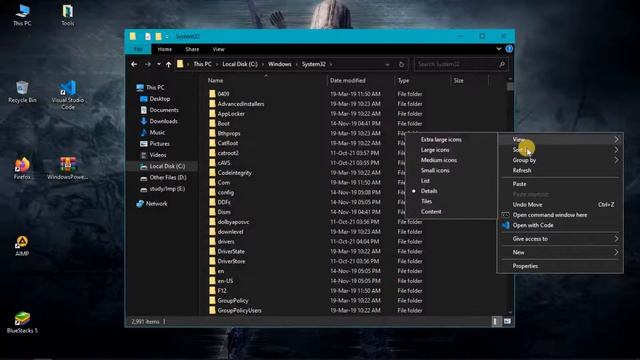The image size is (640, 360).
Task: Launch AIMP desktop shortcut
Action: (x=22, y=245)
